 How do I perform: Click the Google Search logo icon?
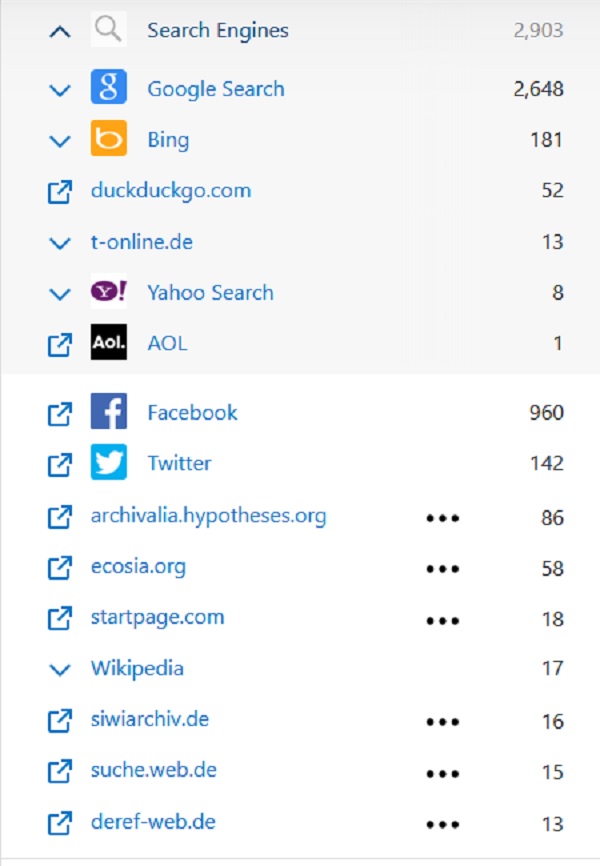pyautogui.click(x=109, y=87)
